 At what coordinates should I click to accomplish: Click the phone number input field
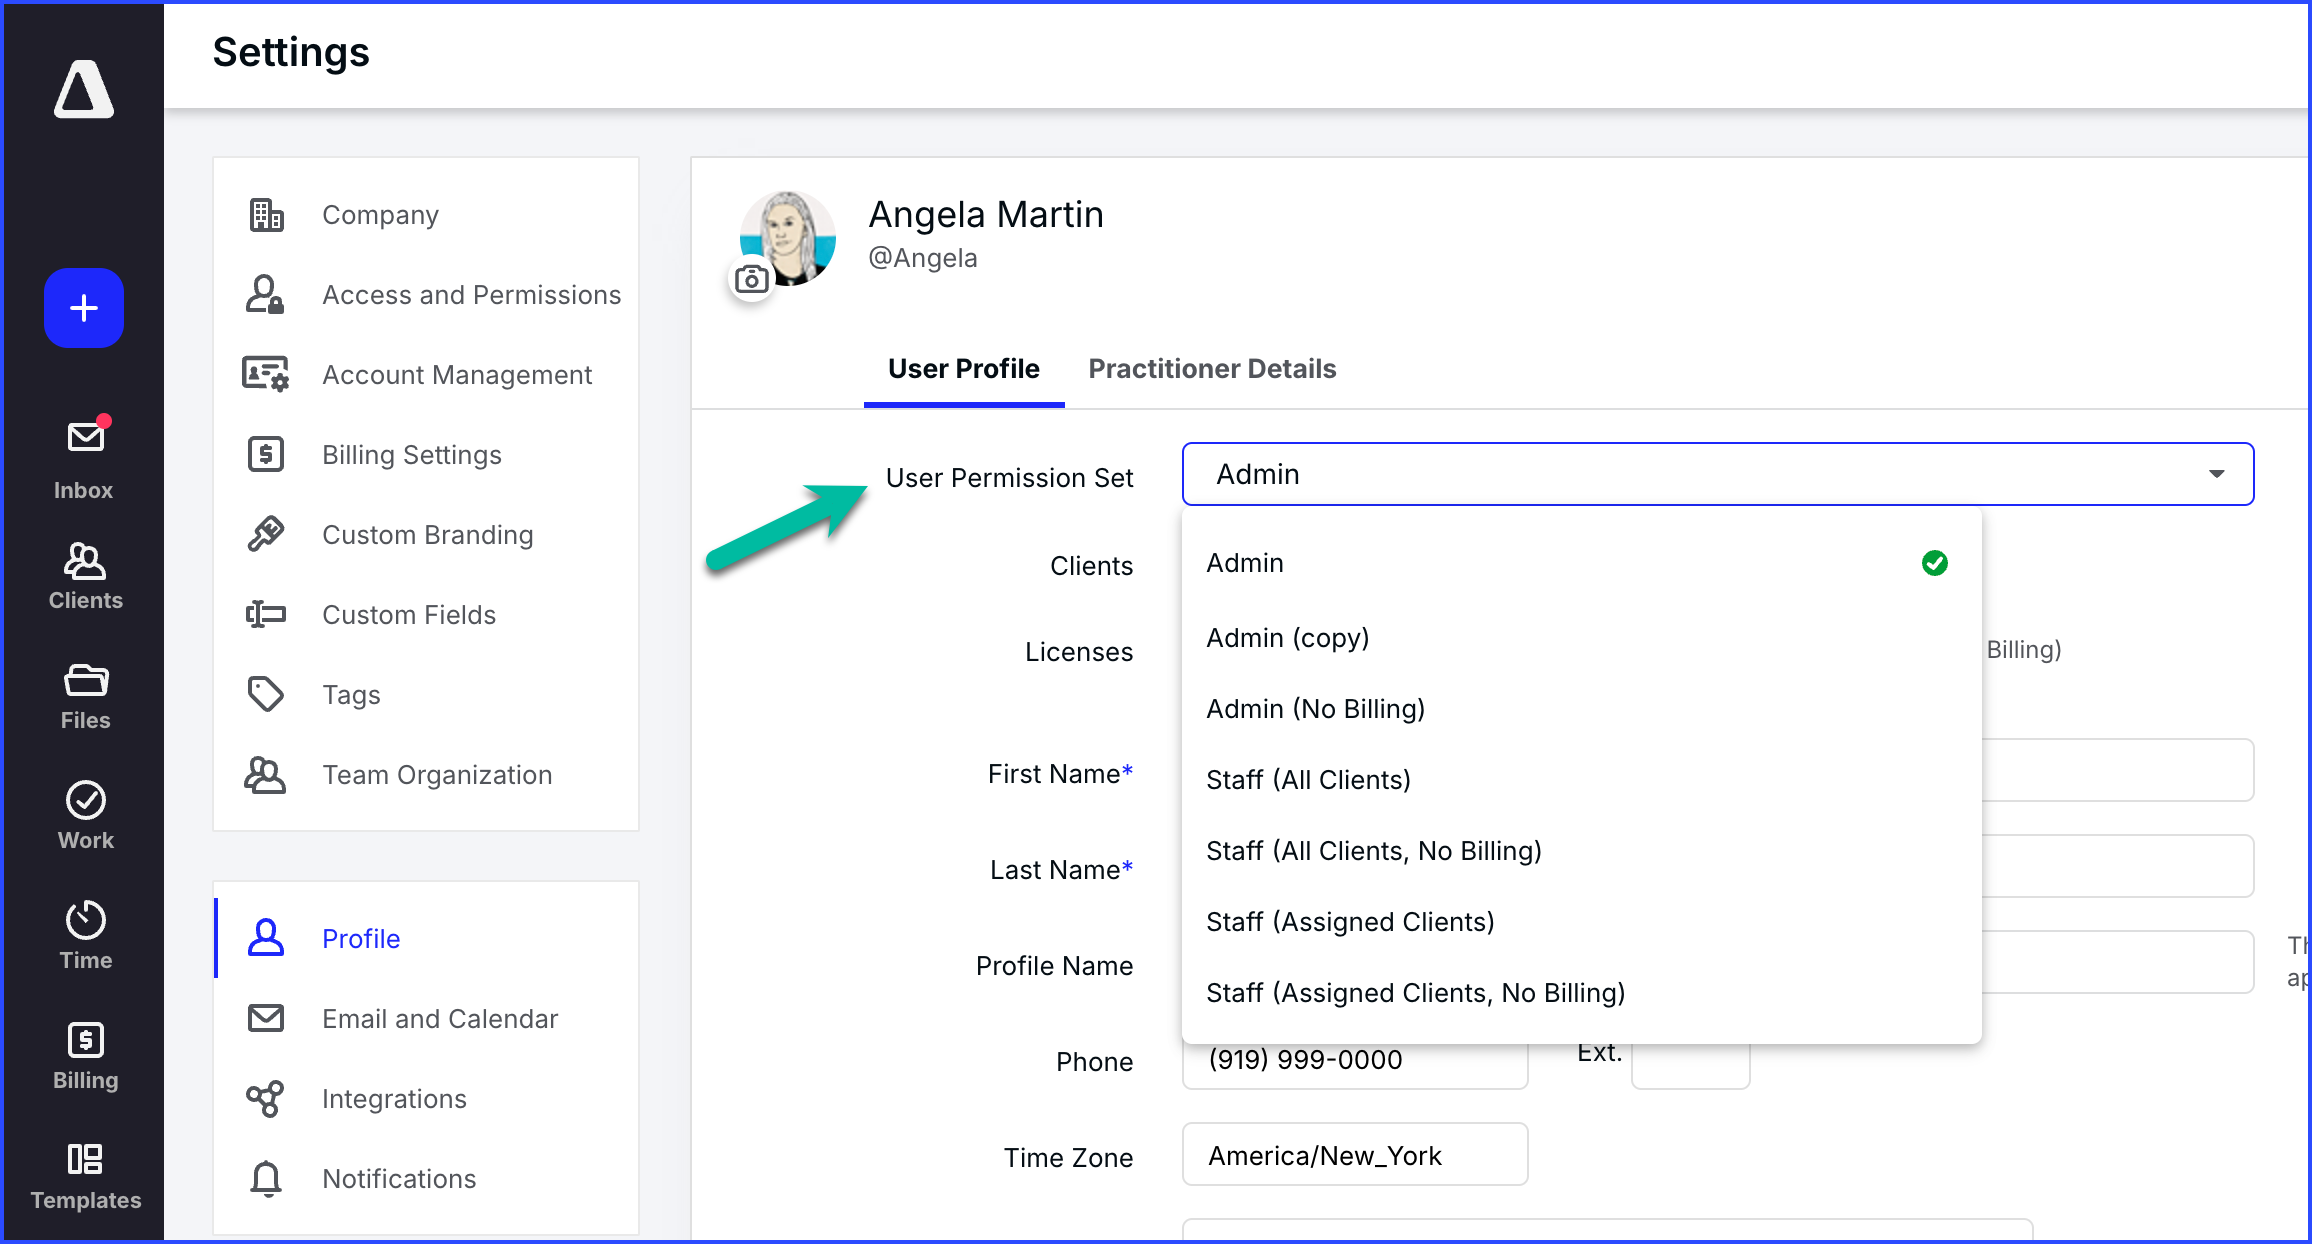[x=1354, y=1064]
